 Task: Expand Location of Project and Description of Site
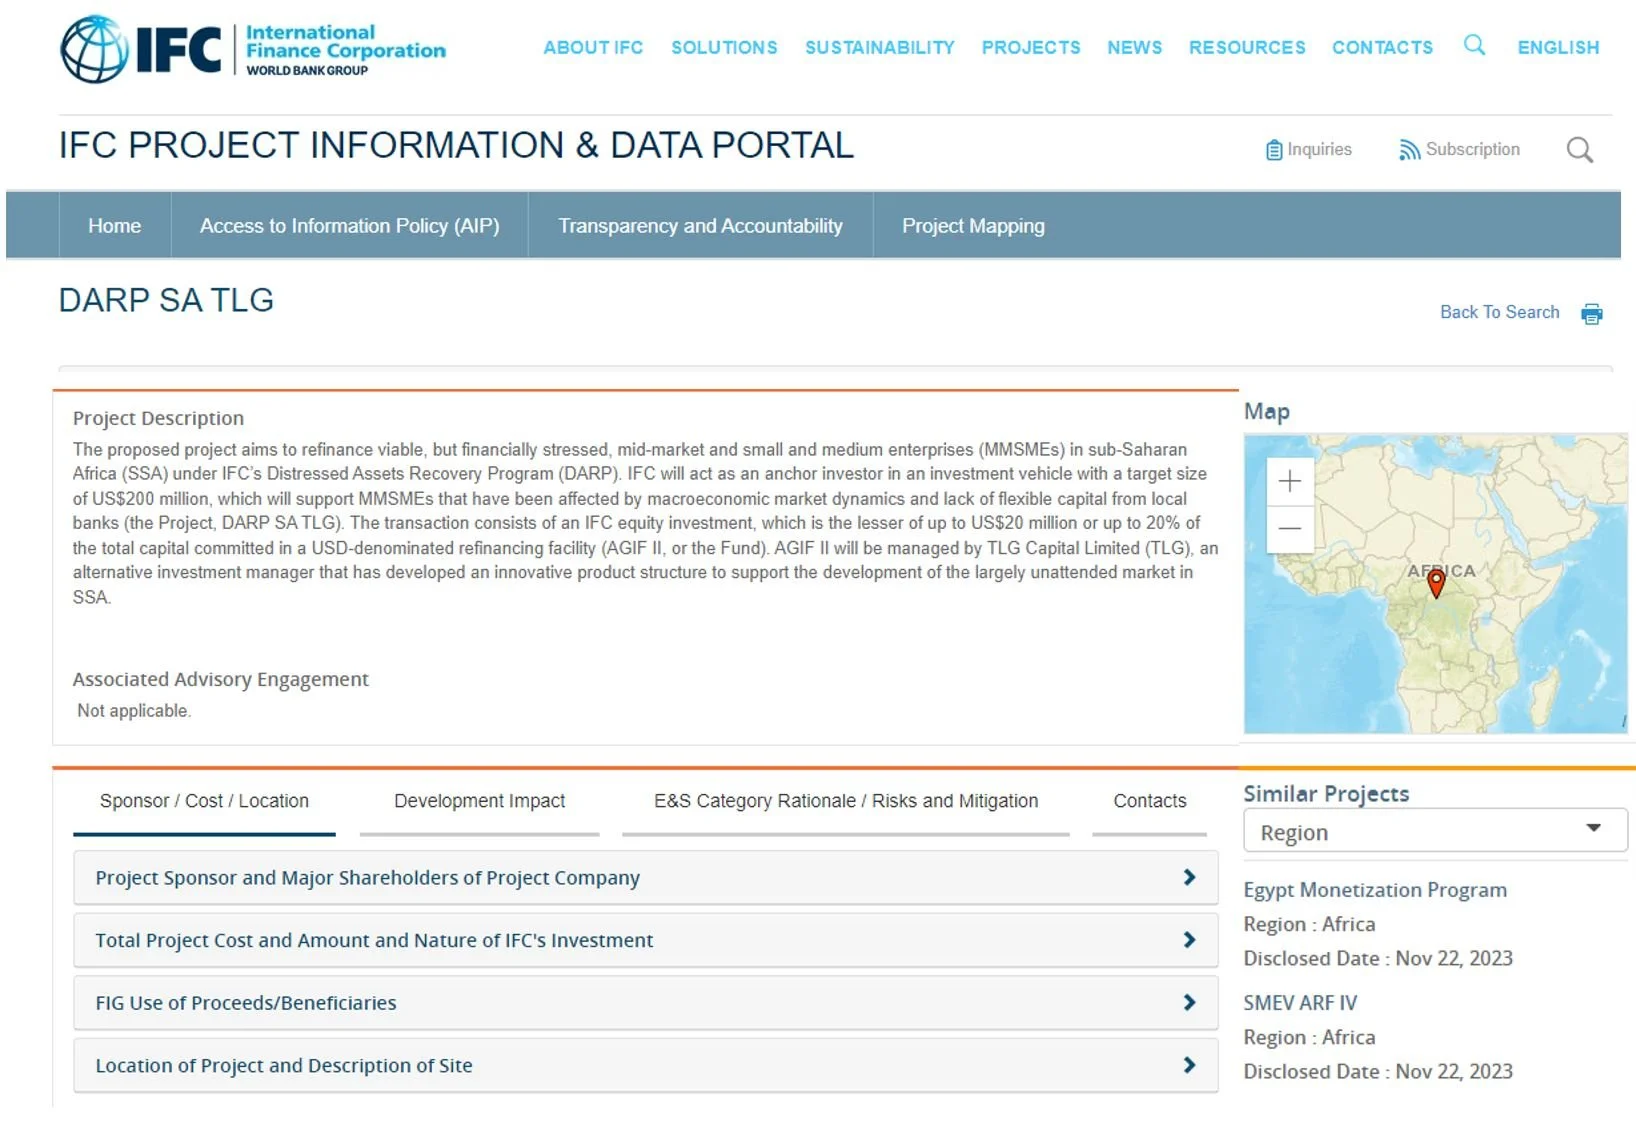click(646, 1066)
